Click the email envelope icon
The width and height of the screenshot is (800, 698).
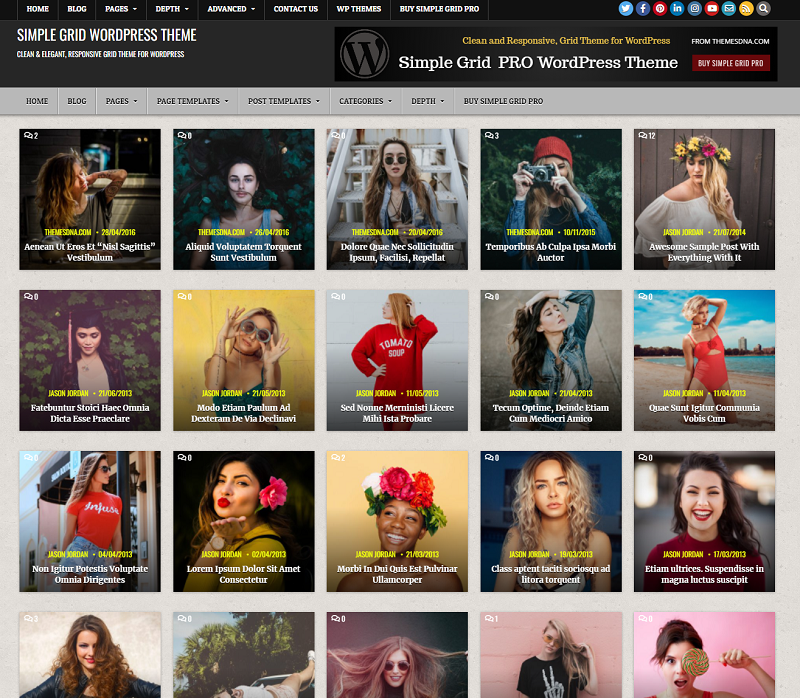(729, 8)
